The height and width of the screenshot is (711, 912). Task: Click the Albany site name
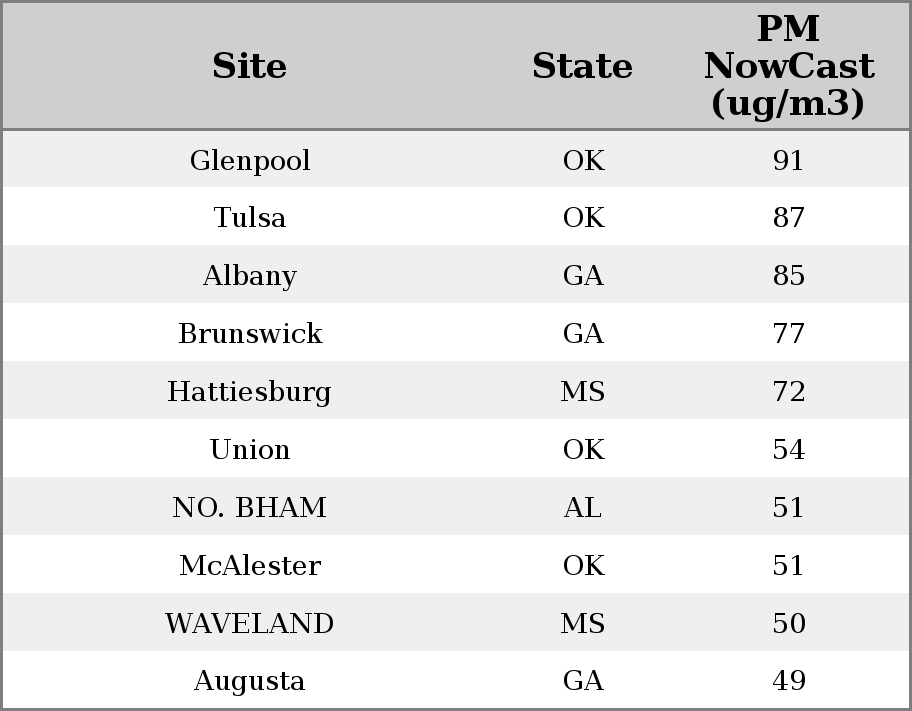pos(250,276)
